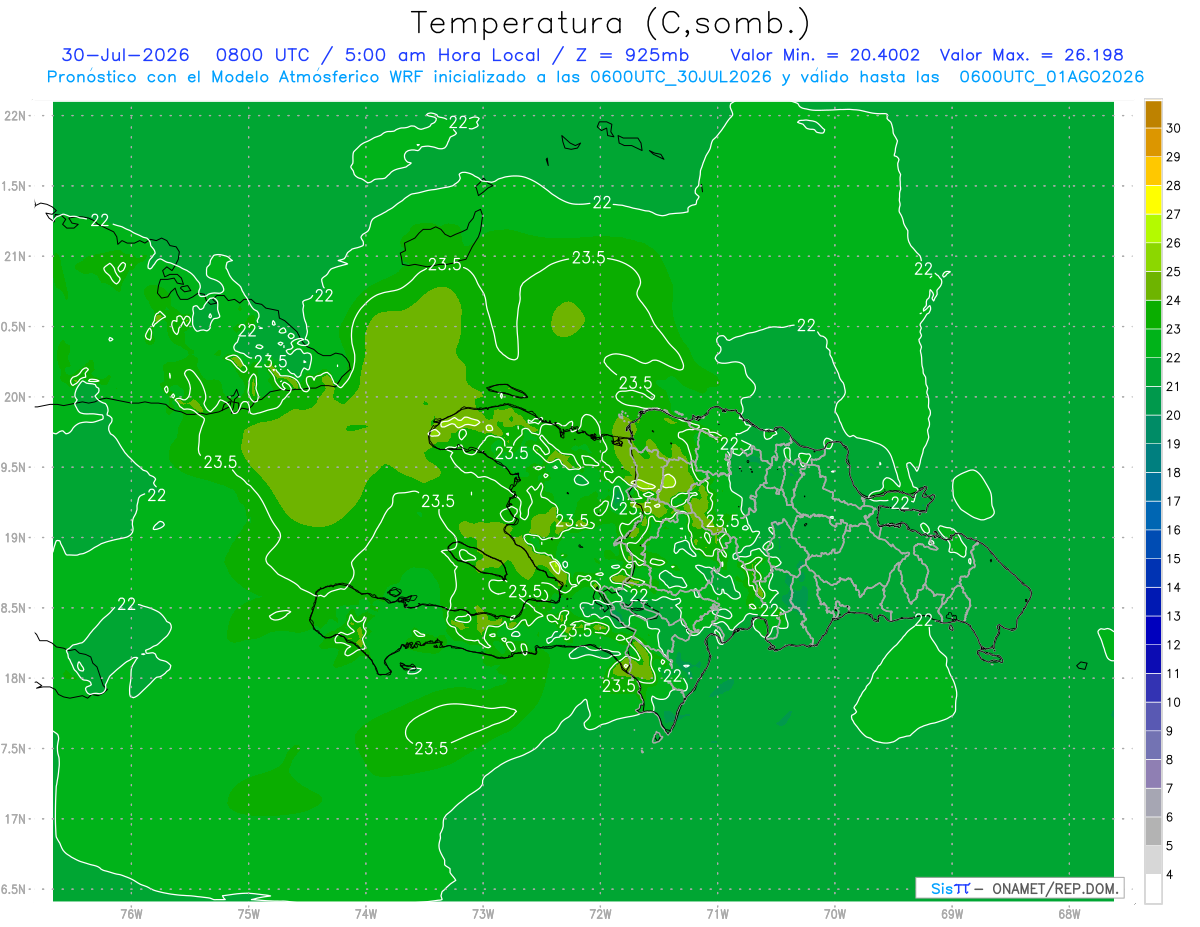Viewport: 1200px width, 927px height.
Task: Click the "69W" longitude axis label
Action: point(951,913)
